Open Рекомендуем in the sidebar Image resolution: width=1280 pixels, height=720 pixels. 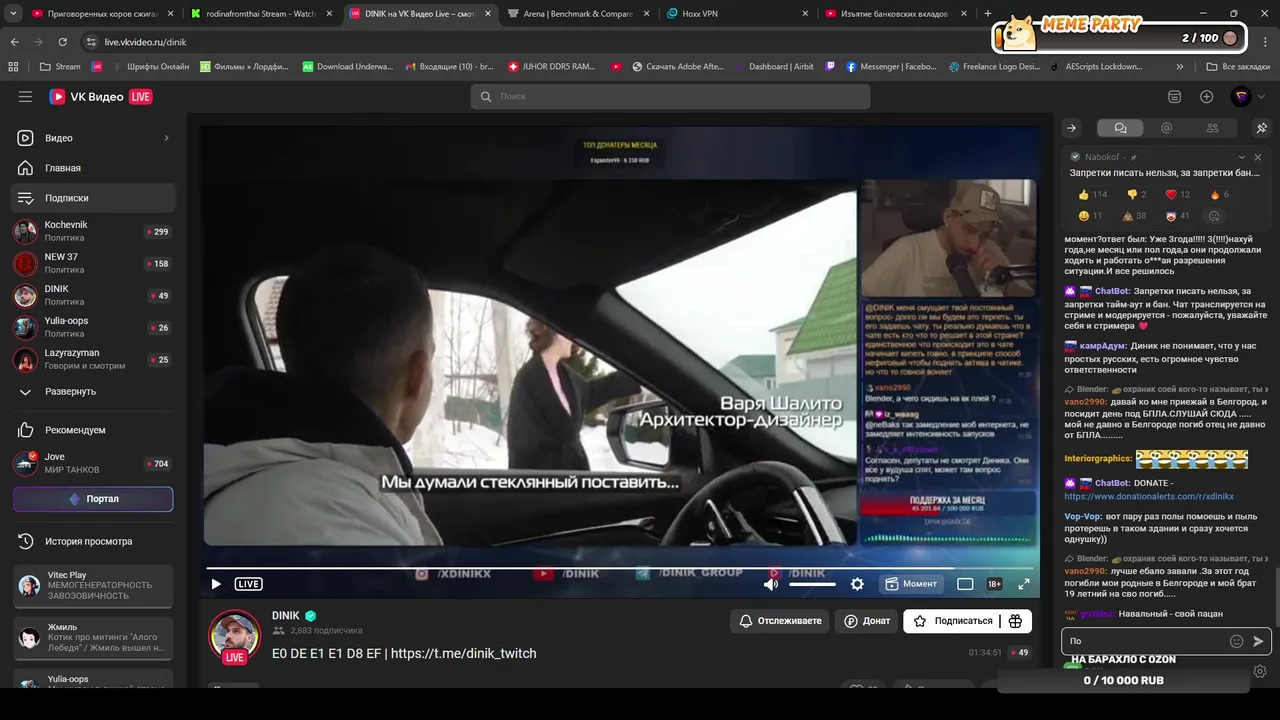[x=93, y=430]
